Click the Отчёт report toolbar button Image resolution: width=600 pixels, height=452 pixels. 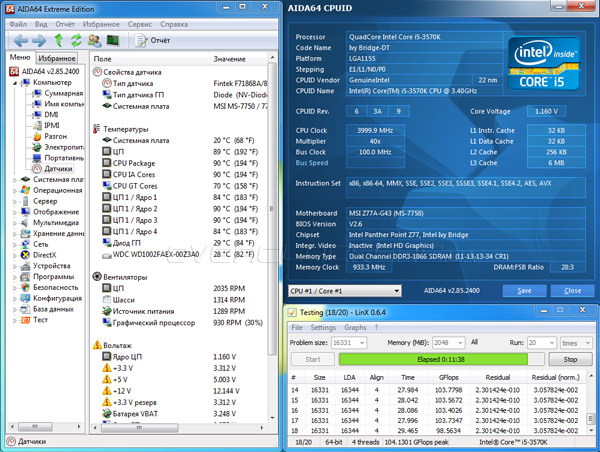tap(153, 40)
